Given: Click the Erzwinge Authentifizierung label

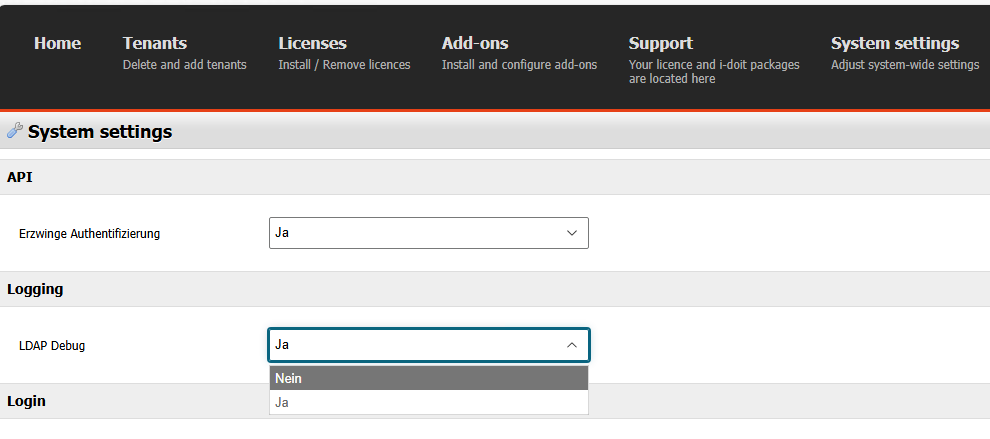Looking at the screenshot, I should tap(89, 234).
